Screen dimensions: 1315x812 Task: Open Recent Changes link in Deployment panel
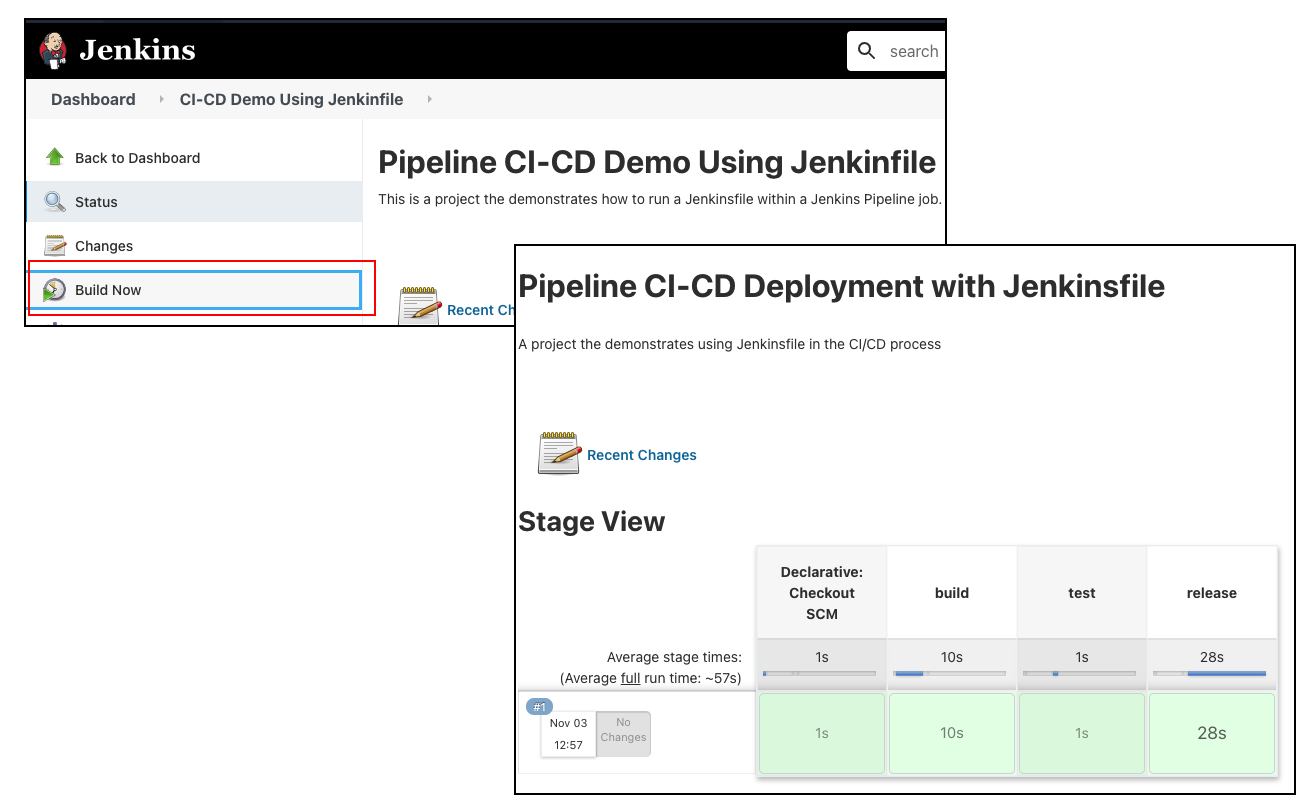(x=641, y=455)
